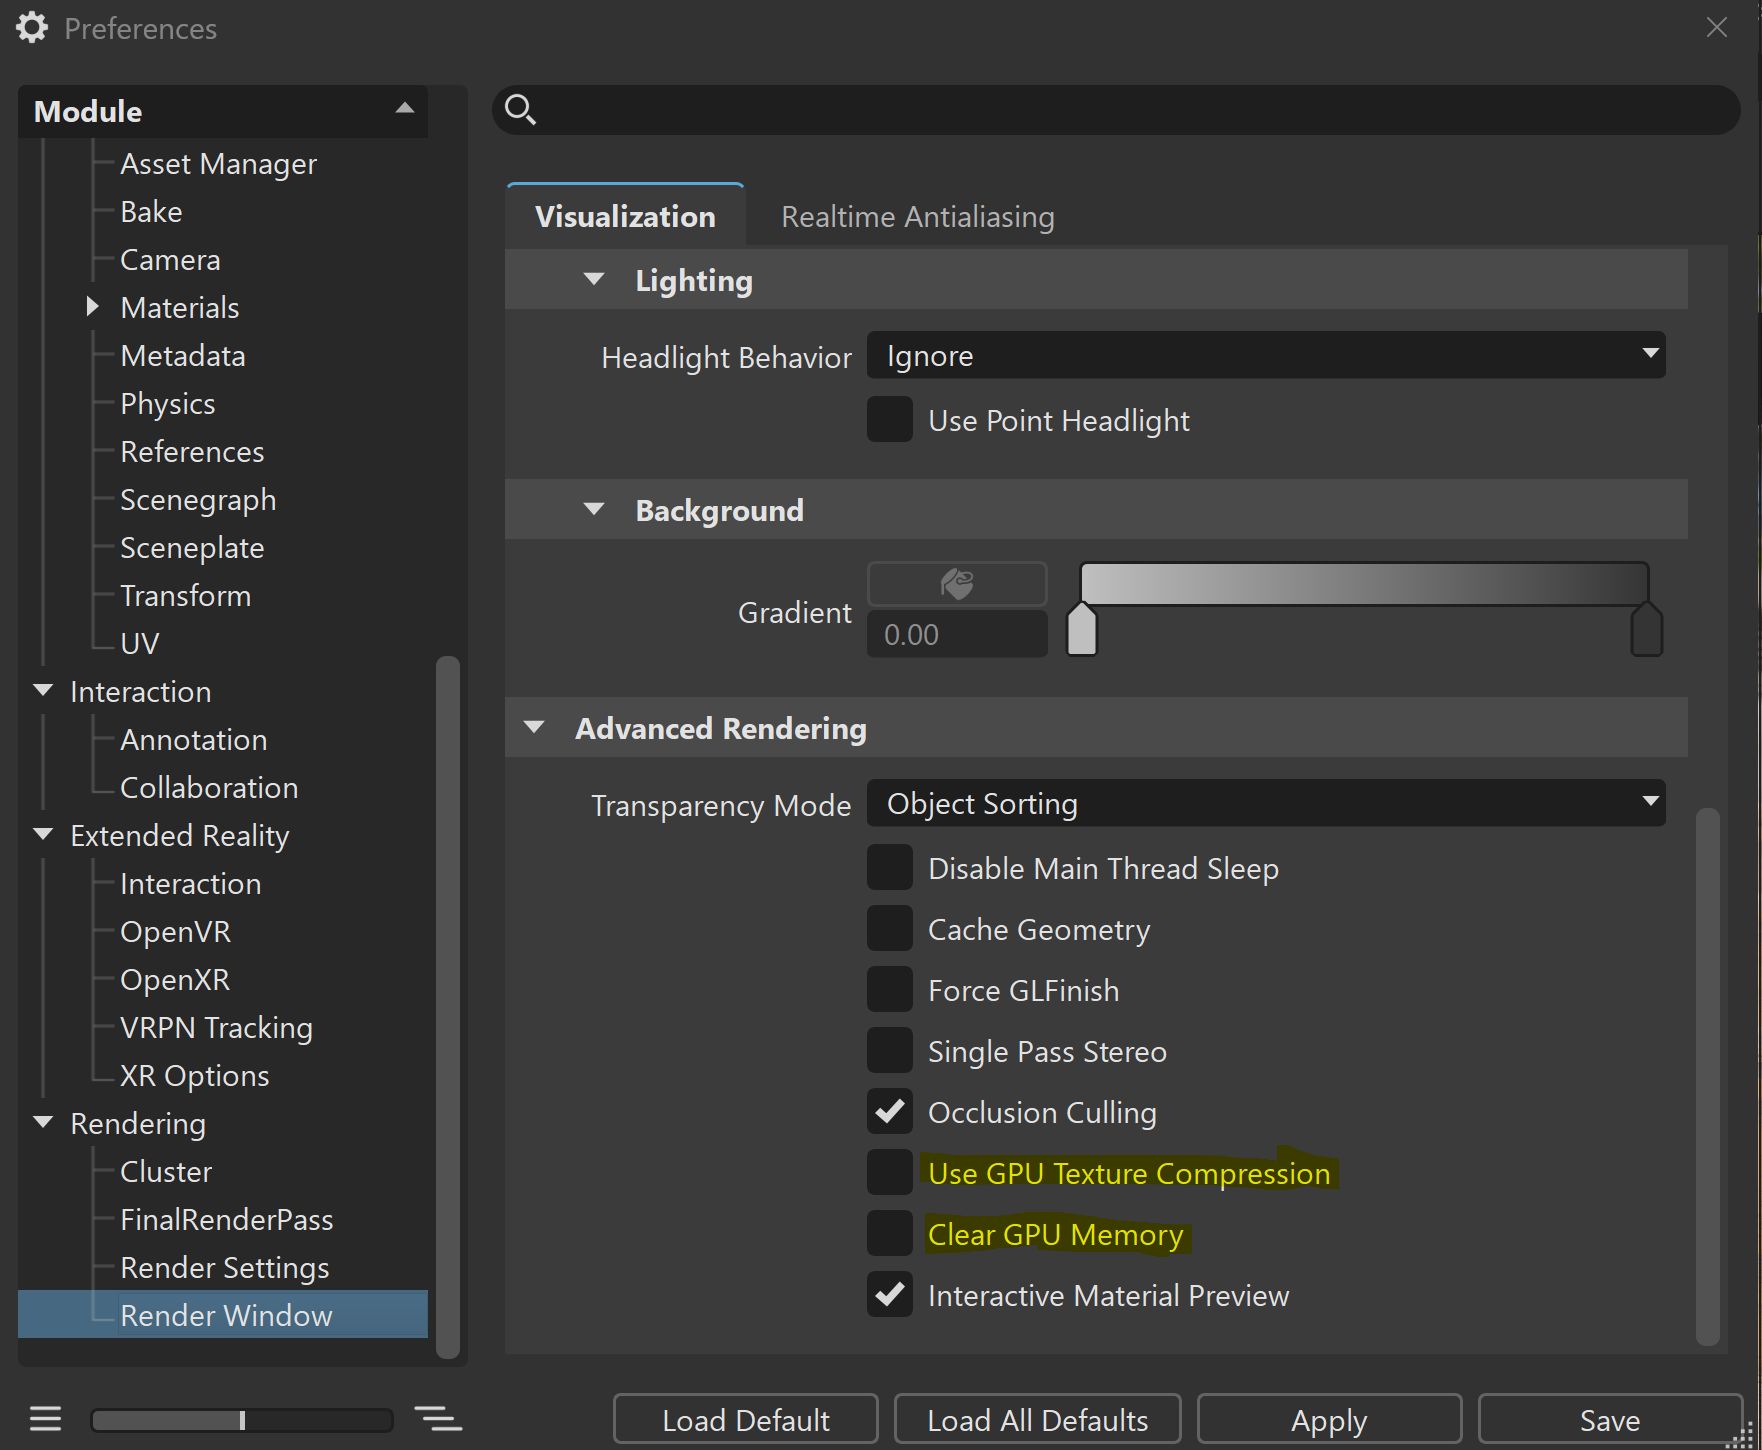
Task: Click the gradient position value field
Action: click(x=957, y=634)
